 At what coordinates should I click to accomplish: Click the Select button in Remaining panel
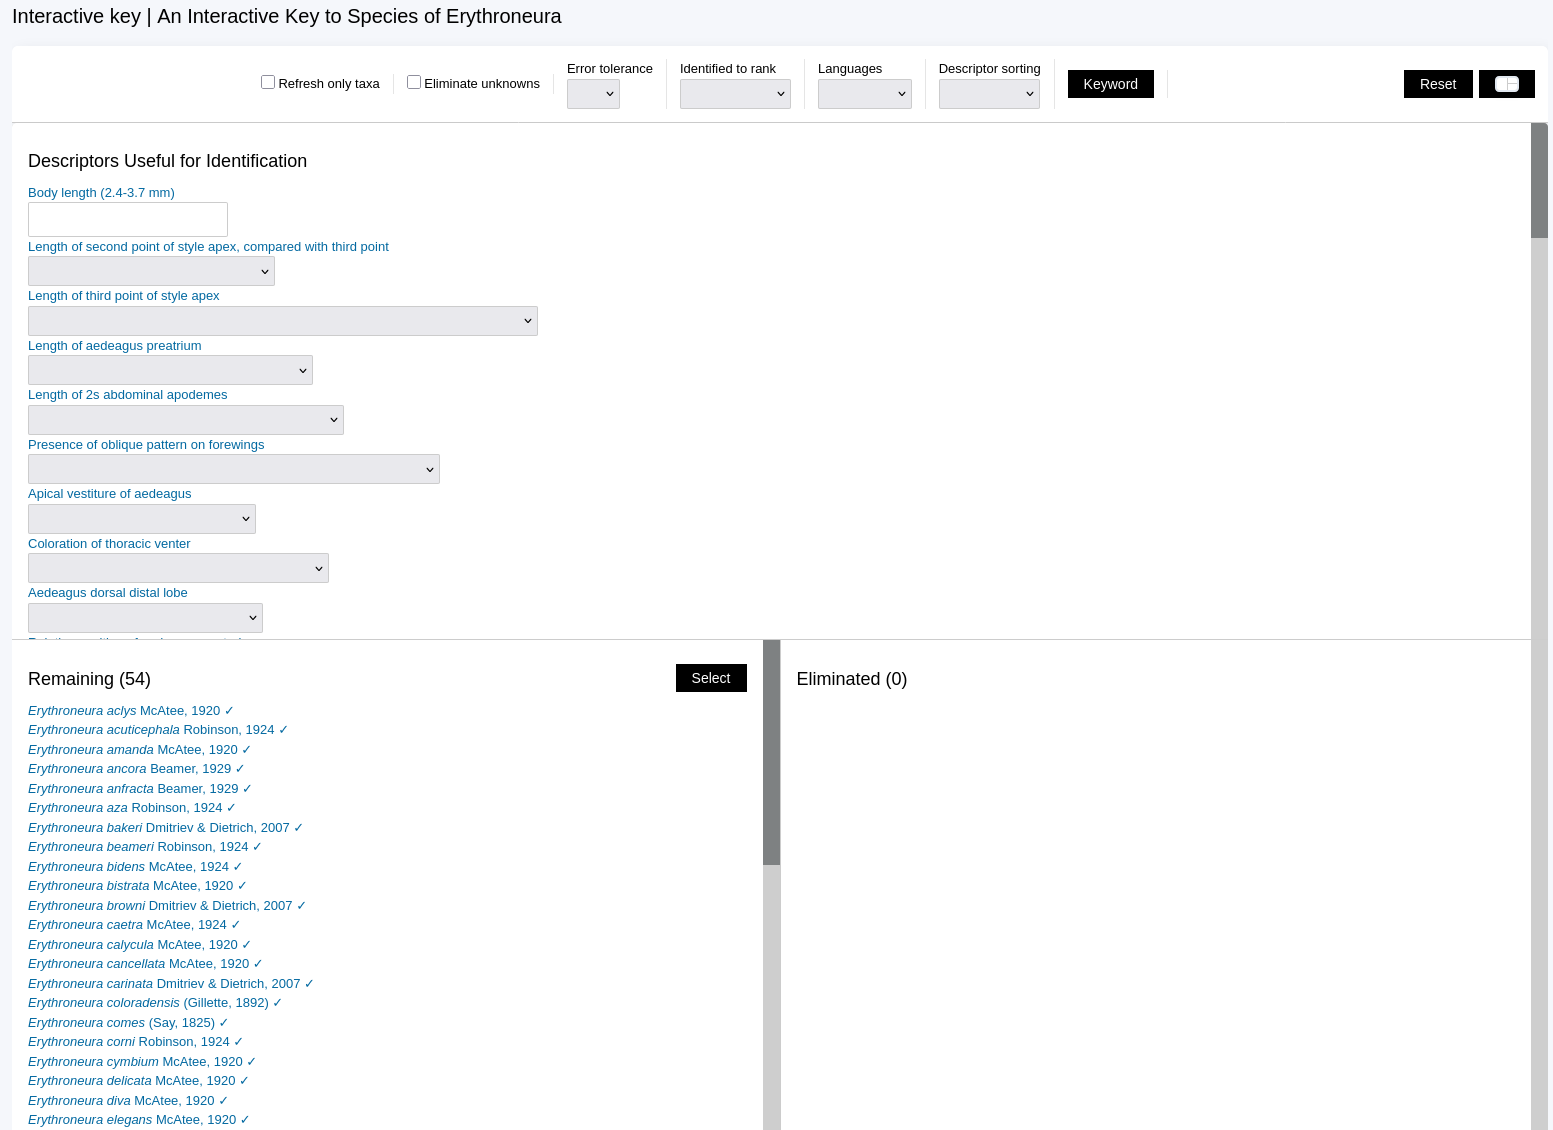coord(710,678)
